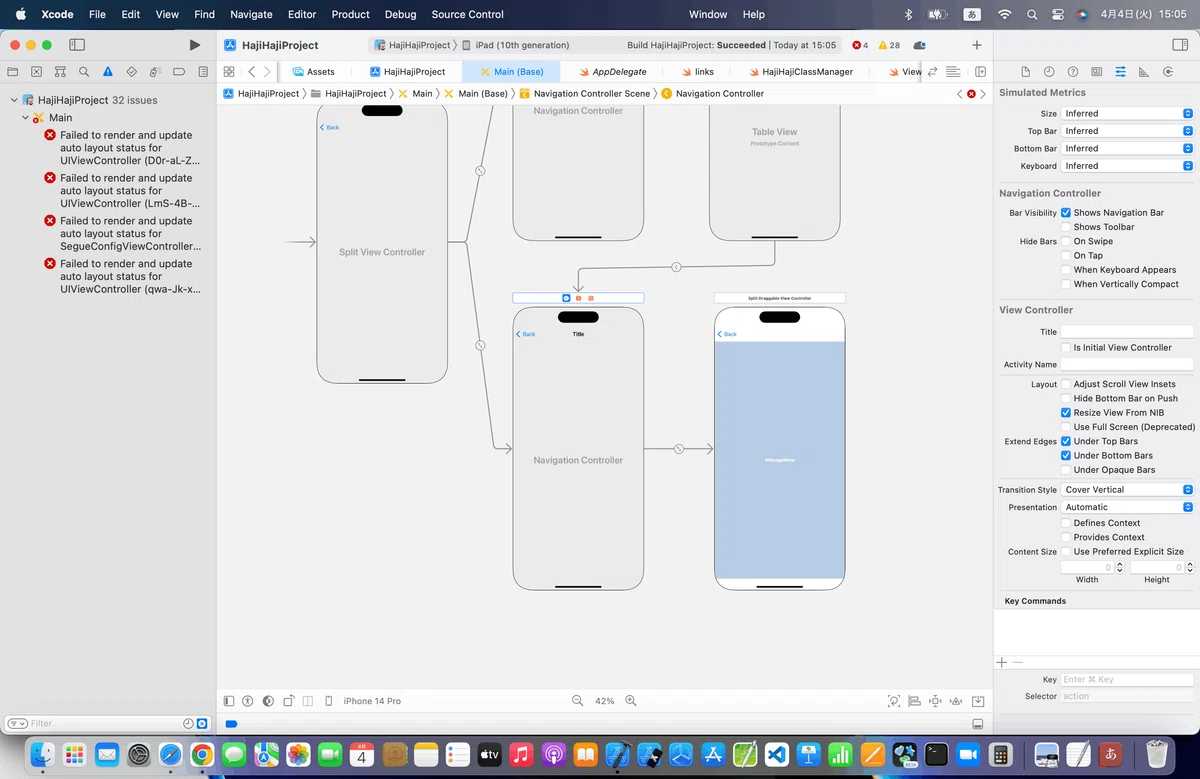Screen dimensions: 1200x779
Task: Select the iPad (10th generation) run destination
Action: pyautogui.click(x=516, y=45)
